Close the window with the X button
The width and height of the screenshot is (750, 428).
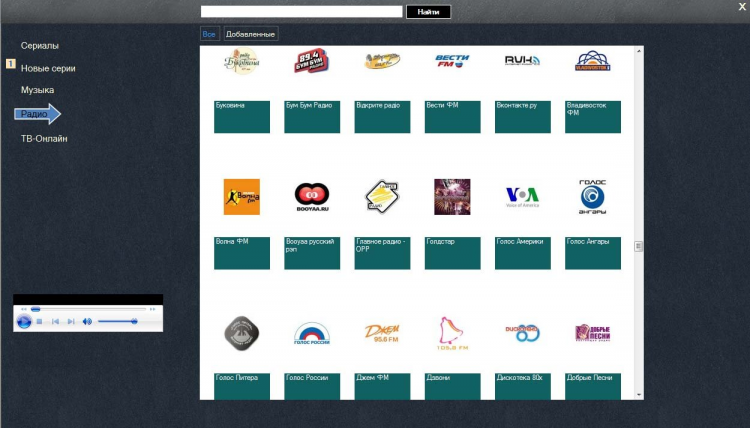click(x=742, y=6)
